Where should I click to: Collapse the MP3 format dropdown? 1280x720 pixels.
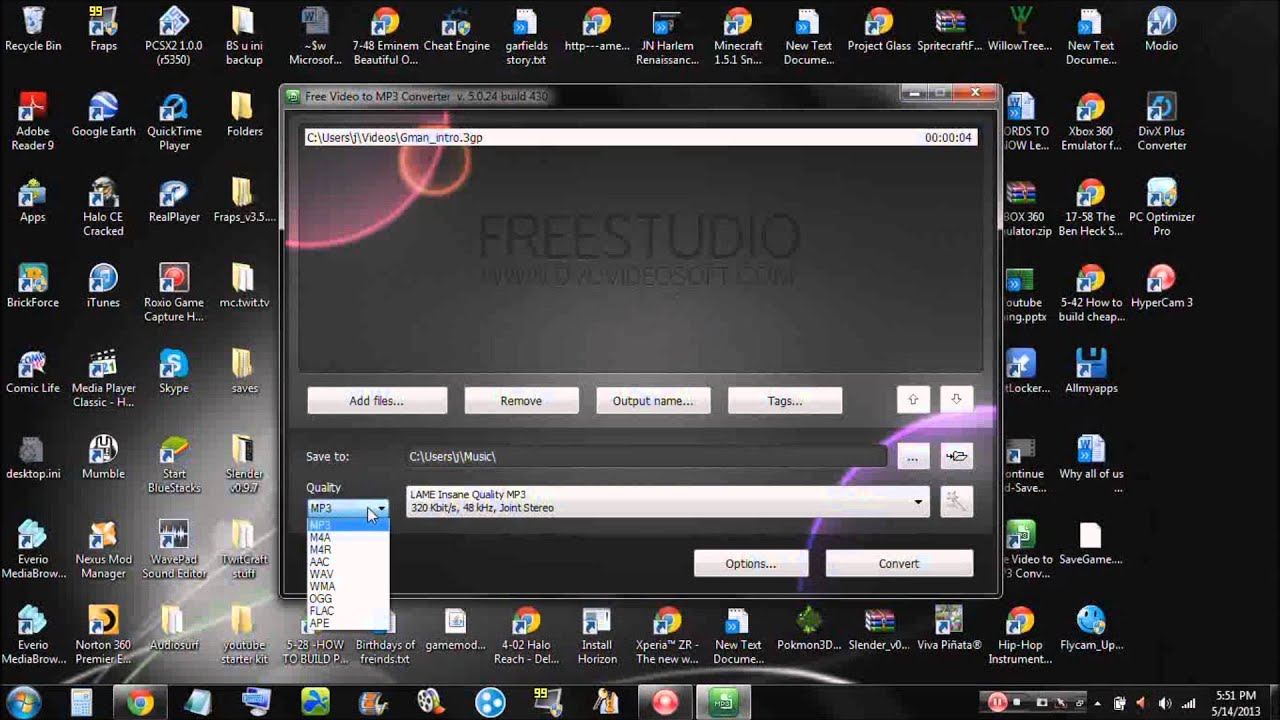coord(381,509)
